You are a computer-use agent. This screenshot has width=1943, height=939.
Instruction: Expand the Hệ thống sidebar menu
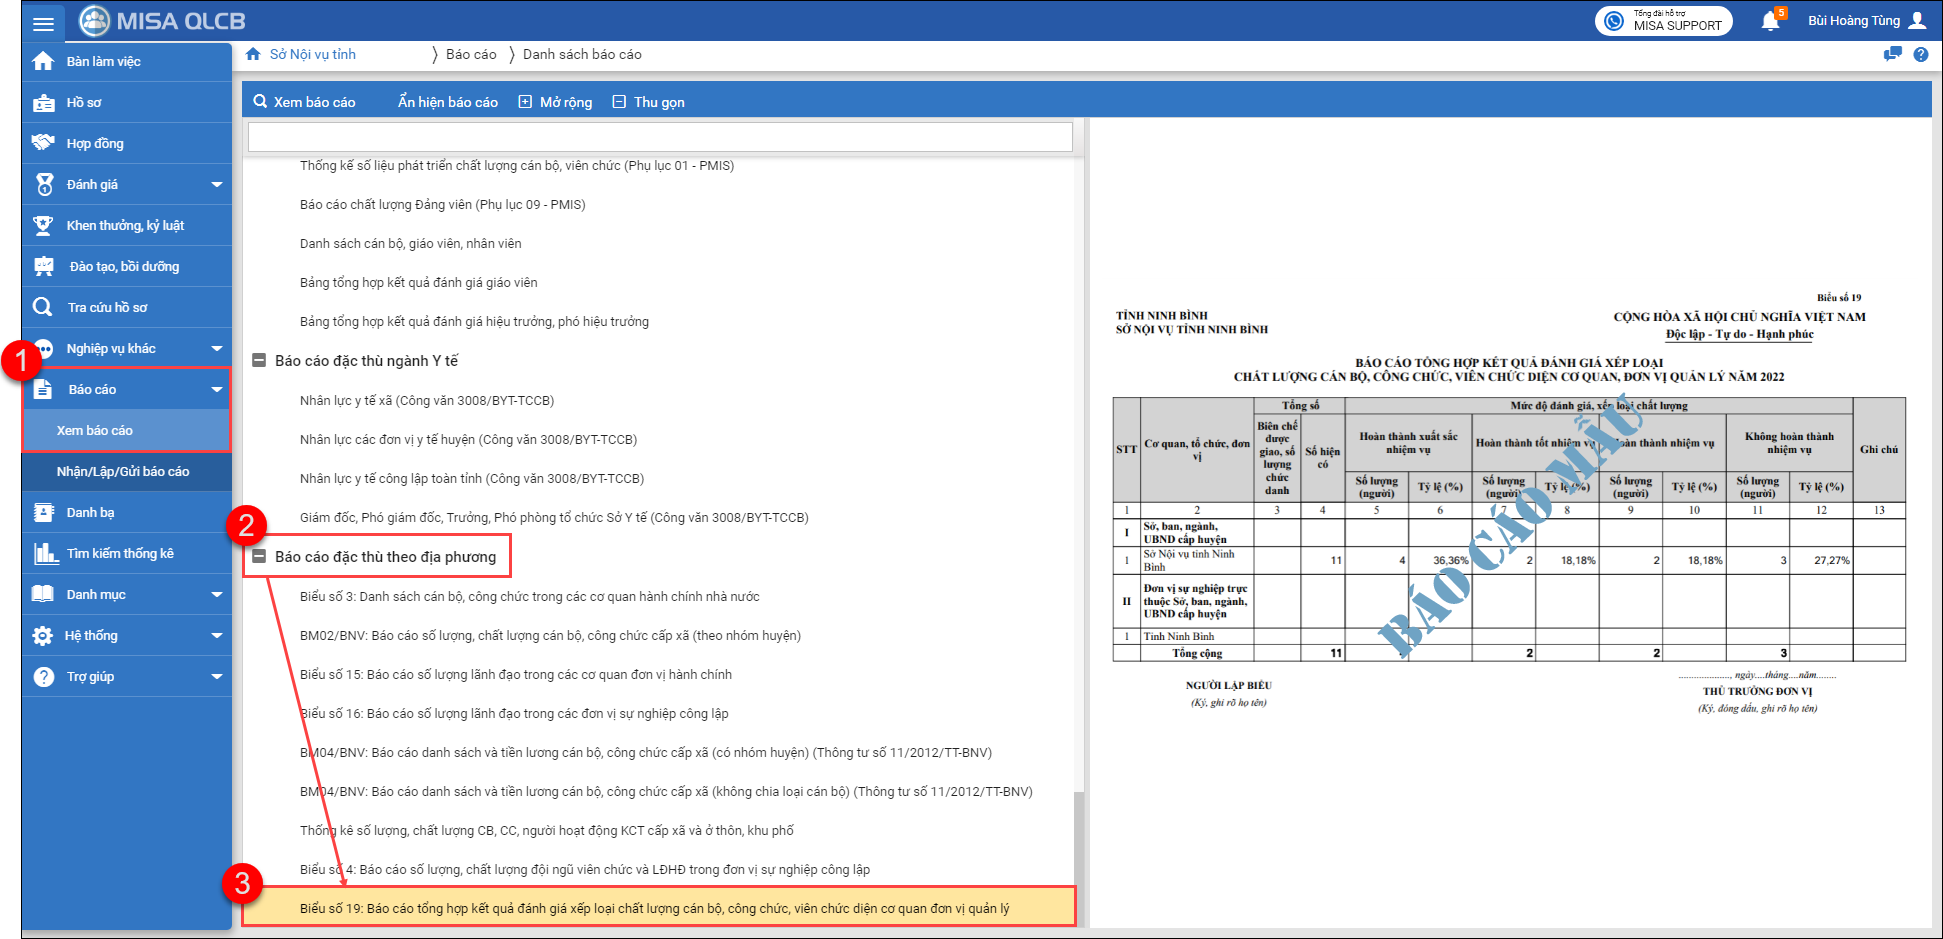216,636
